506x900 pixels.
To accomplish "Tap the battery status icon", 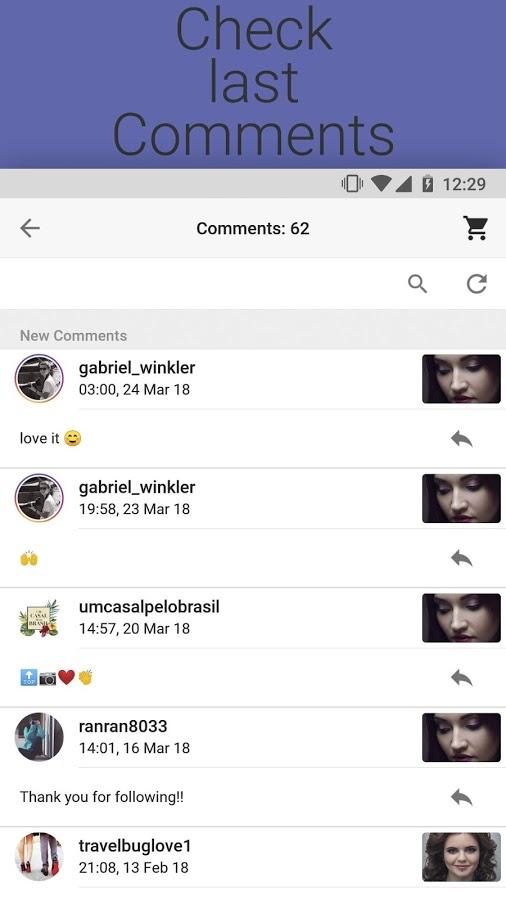I will click(427, 184).
